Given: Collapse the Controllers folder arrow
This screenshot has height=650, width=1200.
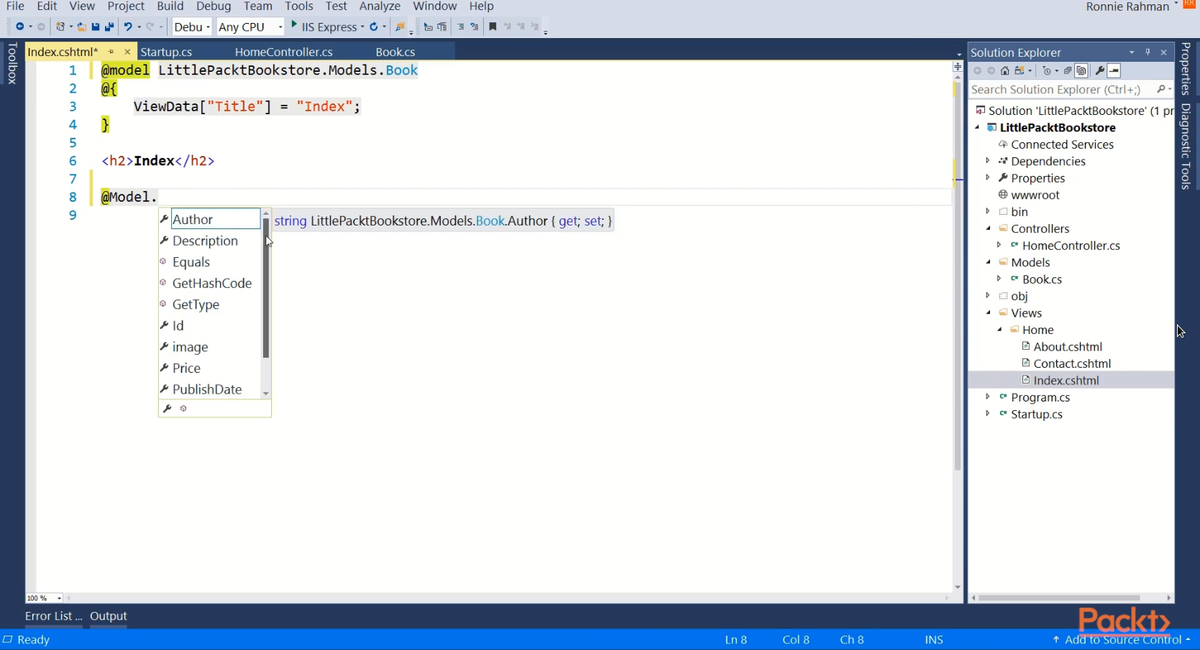Looking at the screenshot, I should point(988,228).
